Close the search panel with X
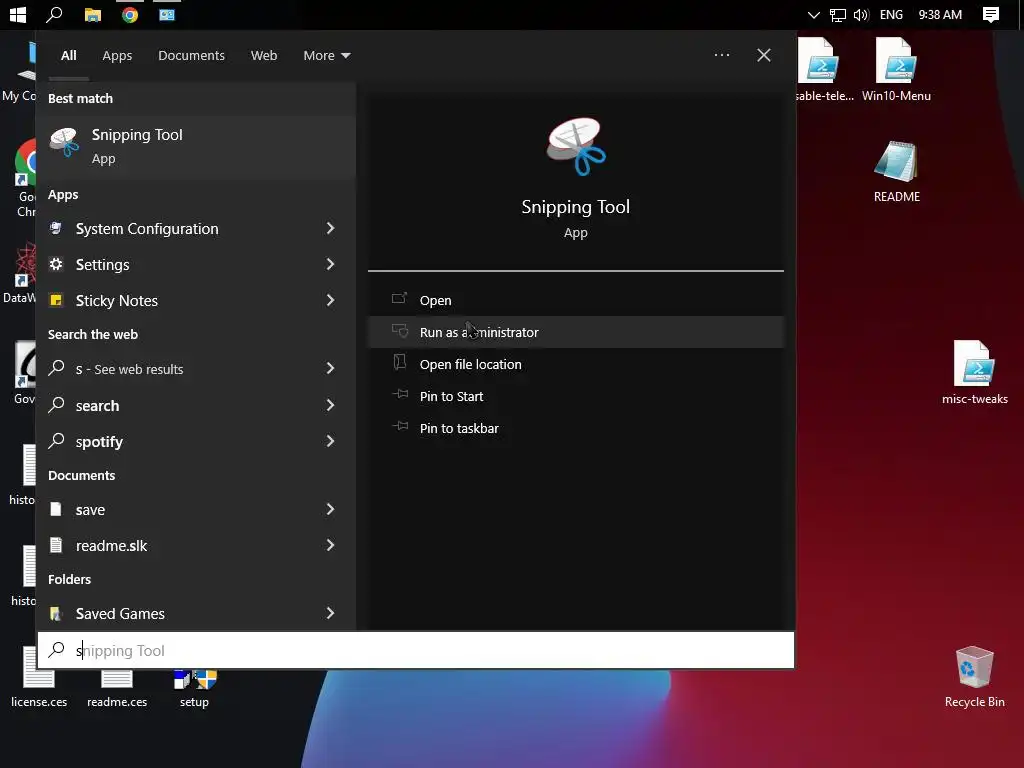The image size is (1024, 768). click(763, 55)
